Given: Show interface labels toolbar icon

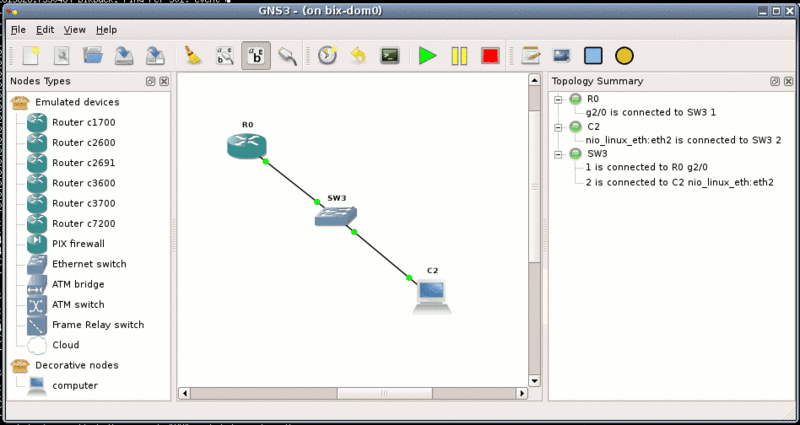Looking at the screenshot, I should (224, 56).
